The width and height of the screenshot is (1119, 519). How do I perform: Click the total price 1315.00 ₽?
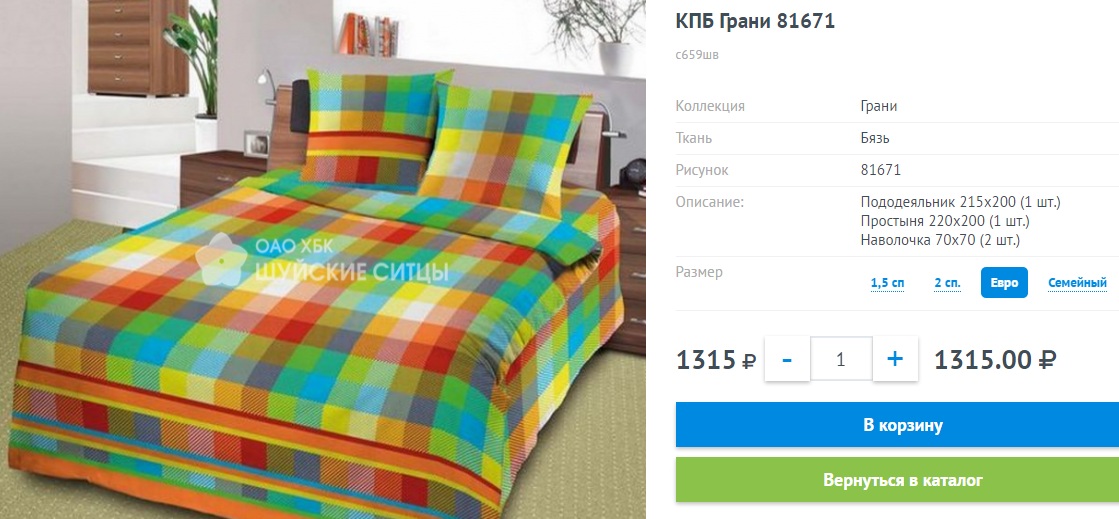[996, 360]
